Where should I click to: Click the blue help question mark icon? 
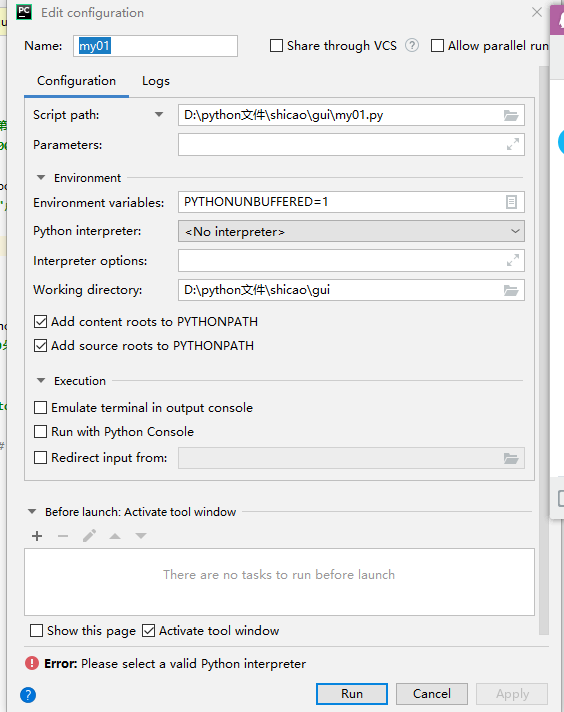[x=28, y=695]
